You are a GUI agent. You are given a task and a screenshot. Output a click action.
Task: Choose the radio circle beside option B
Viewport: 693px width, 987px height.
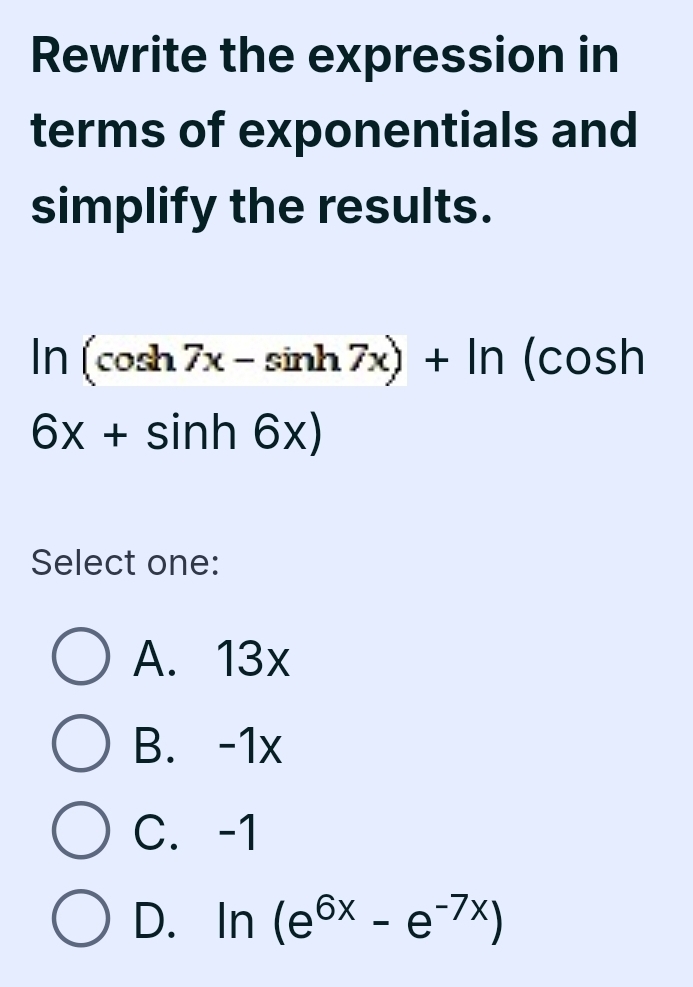[79, 745]
